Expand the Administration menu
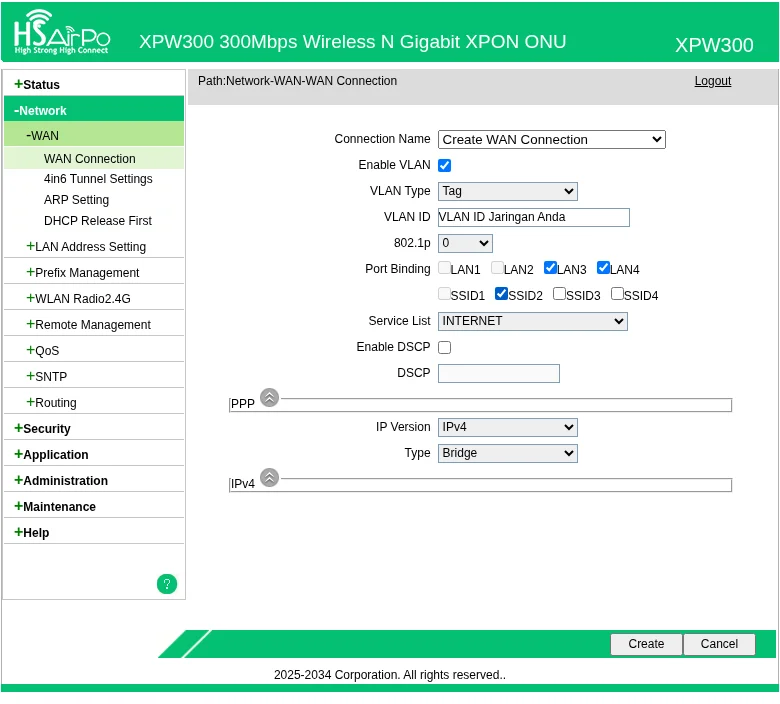Image resolution: width=780 pixels, height=704 pixels. pyautogui.click(x=94, y=481)
